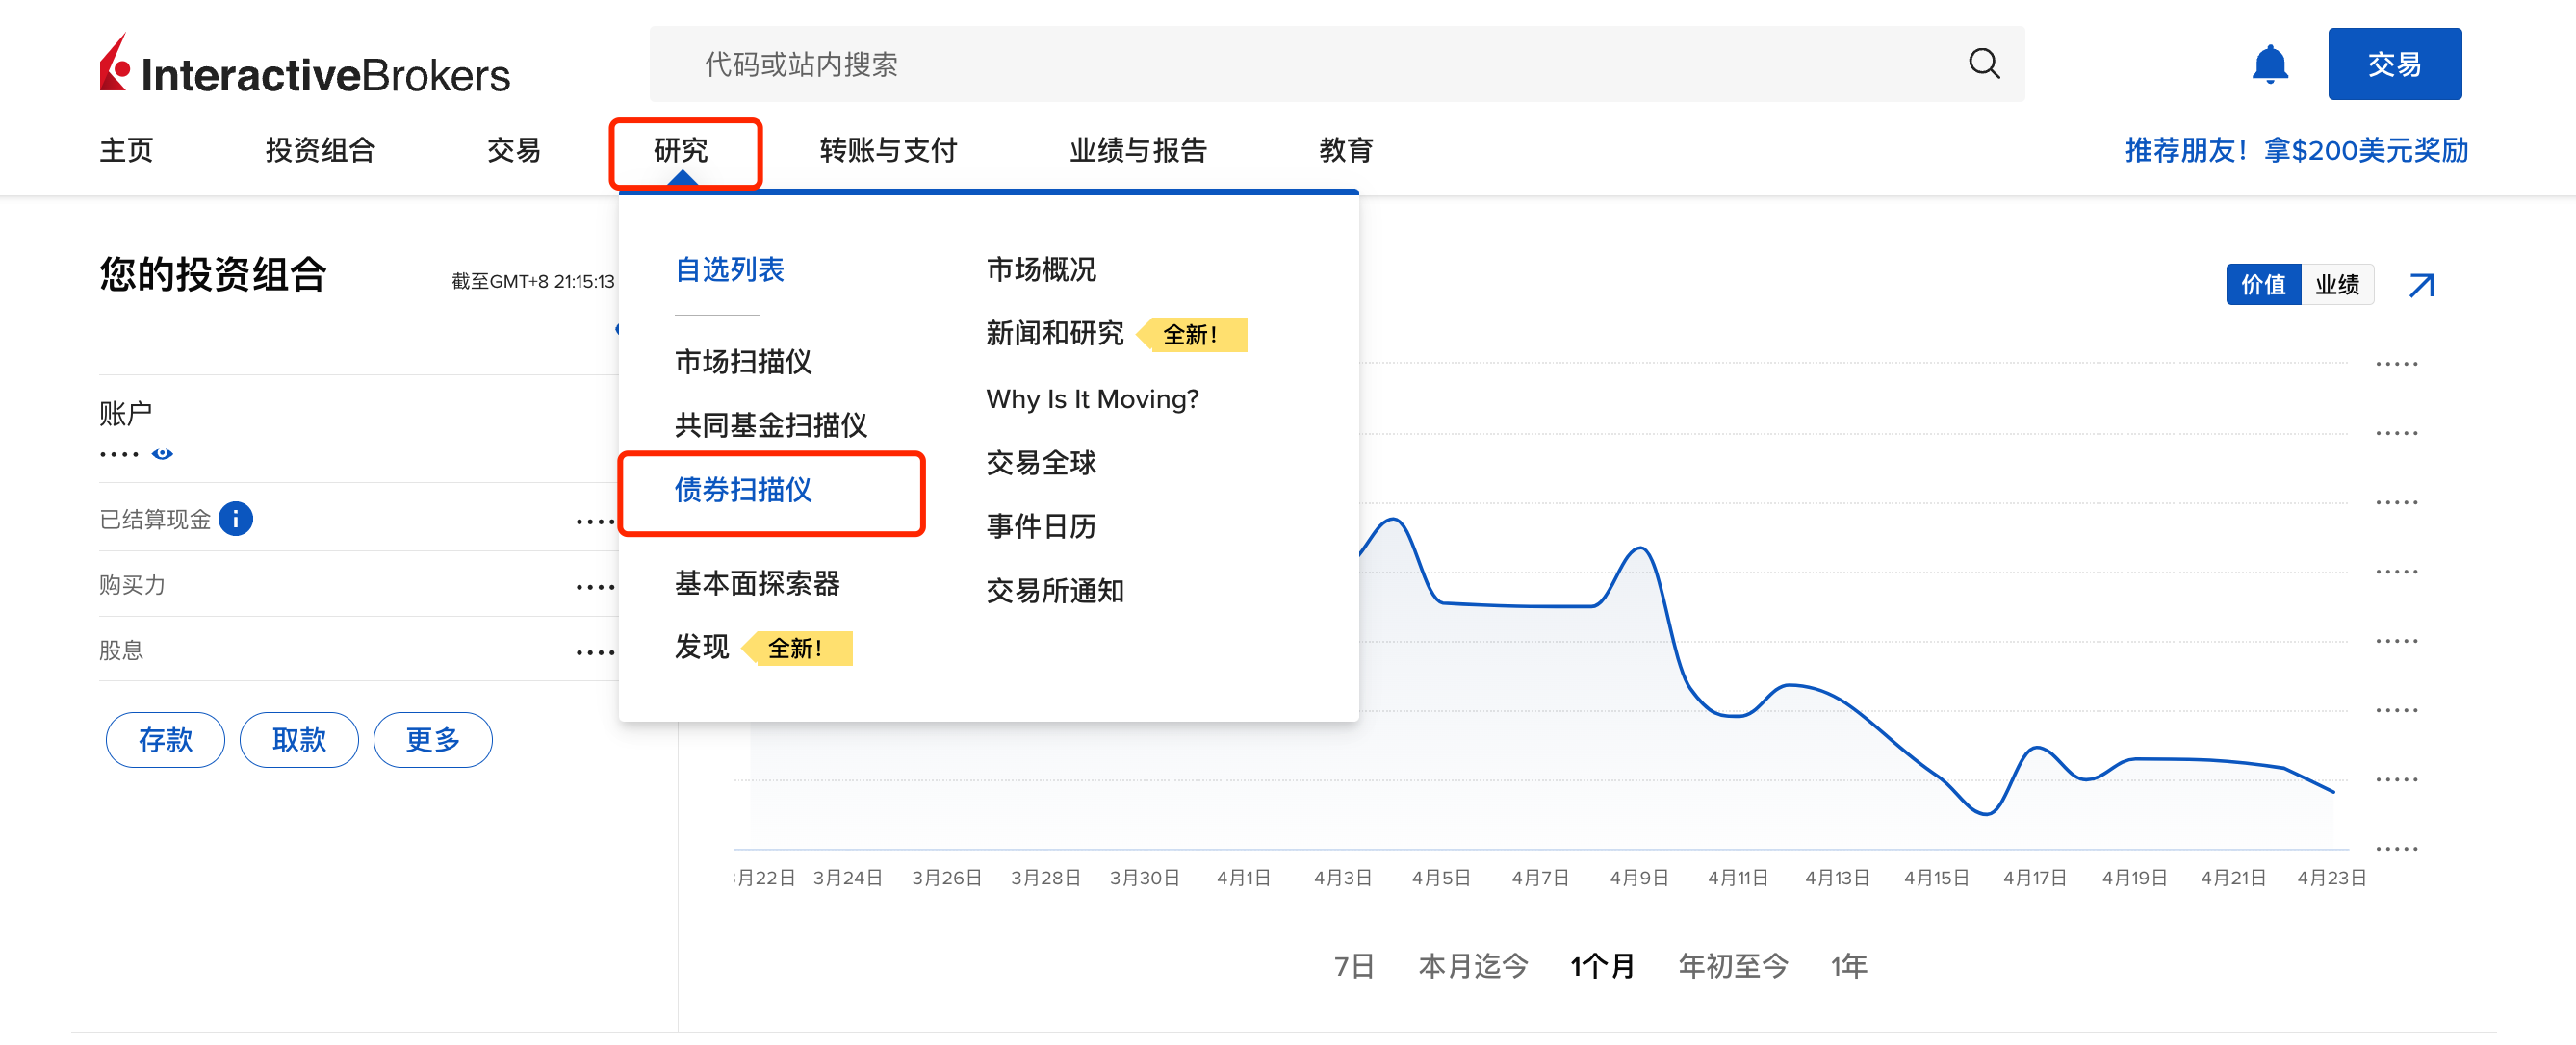
Task: Click the 4月23日 axis label
Action: tap(2331, 878)
